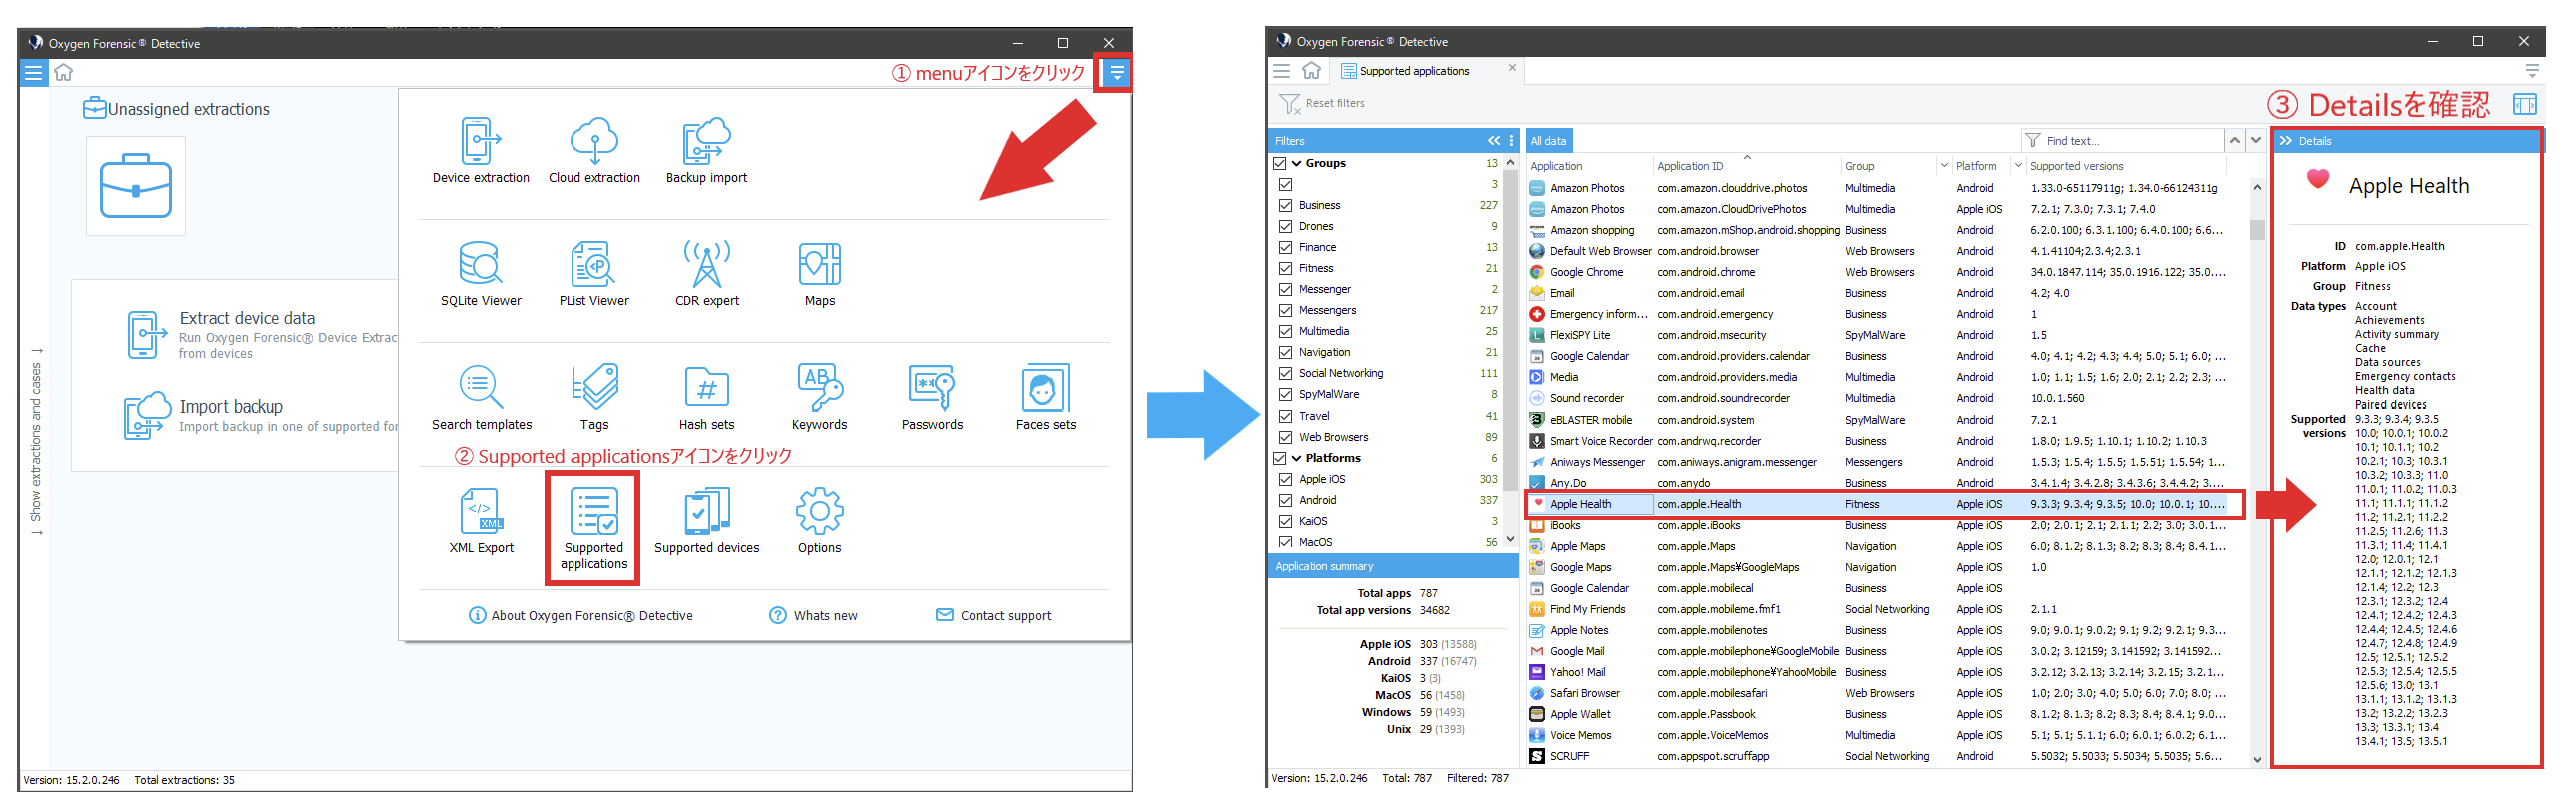
Task: Toggle Business group checkbox
Action: point(1286,205)
